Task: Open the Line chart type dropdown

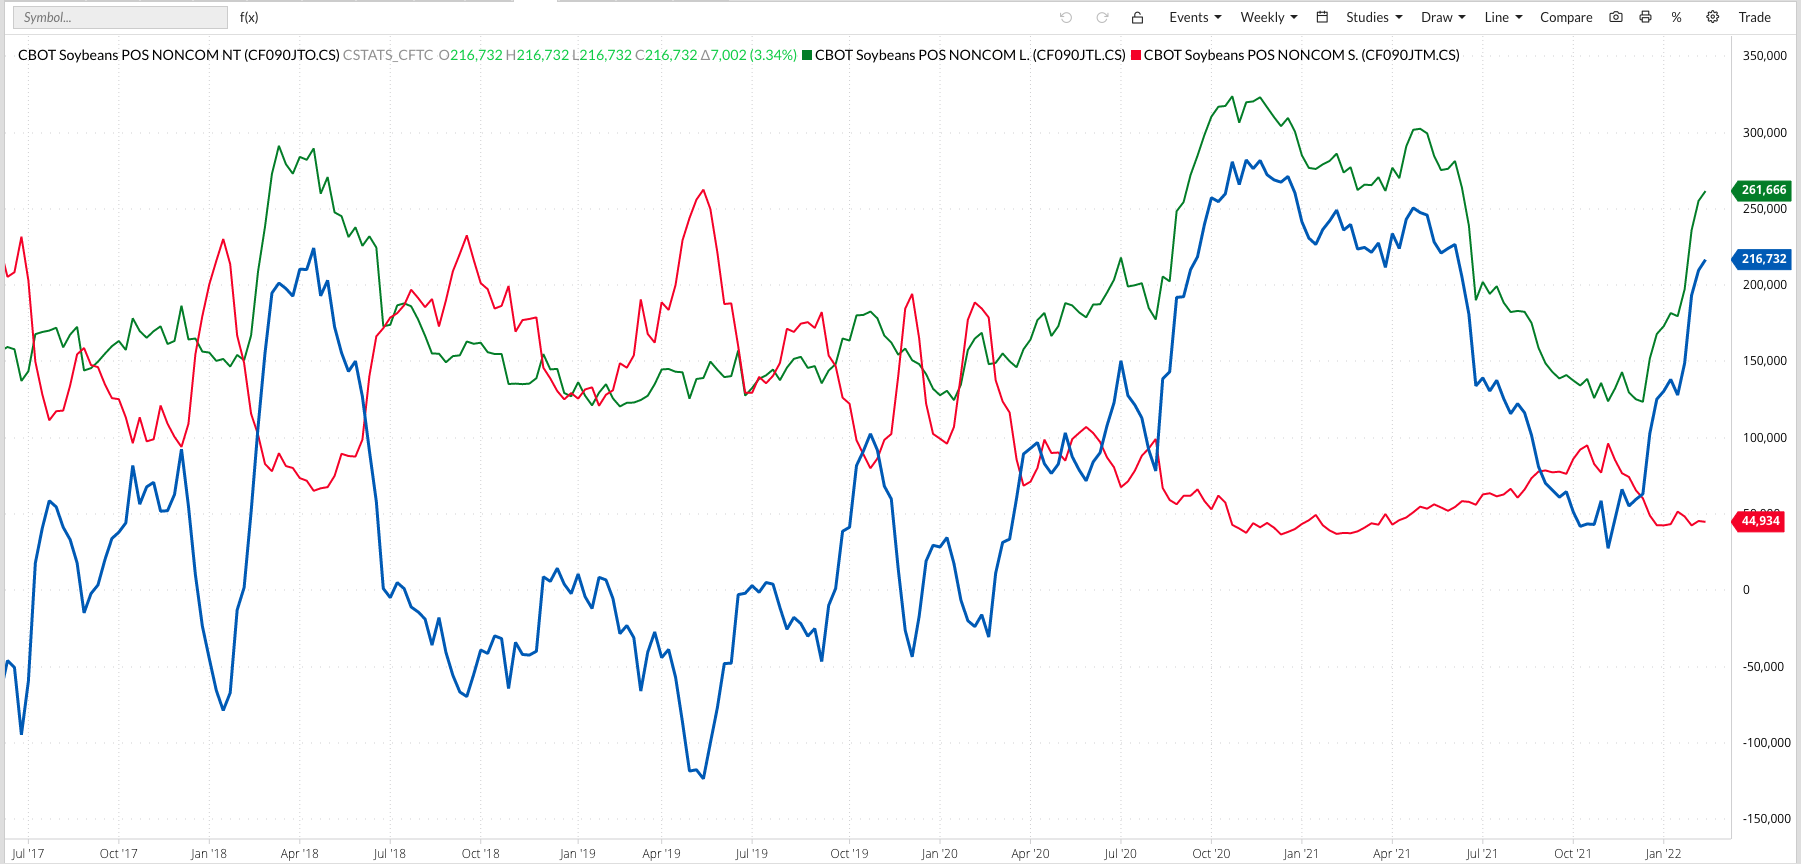Action: click(1503, 17)
